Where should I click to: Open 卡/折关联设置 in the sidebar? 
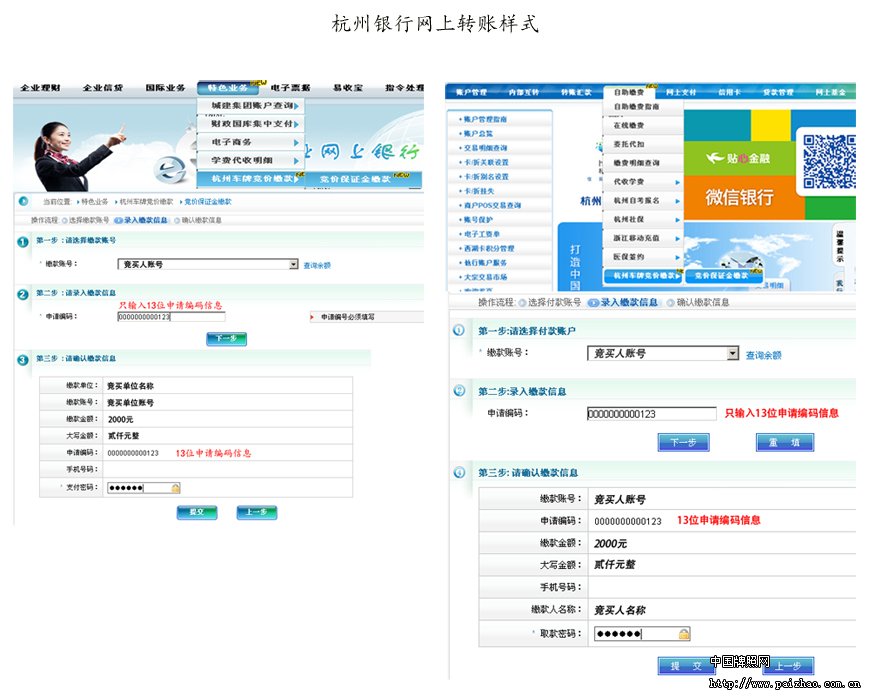(x=486, y=163)
